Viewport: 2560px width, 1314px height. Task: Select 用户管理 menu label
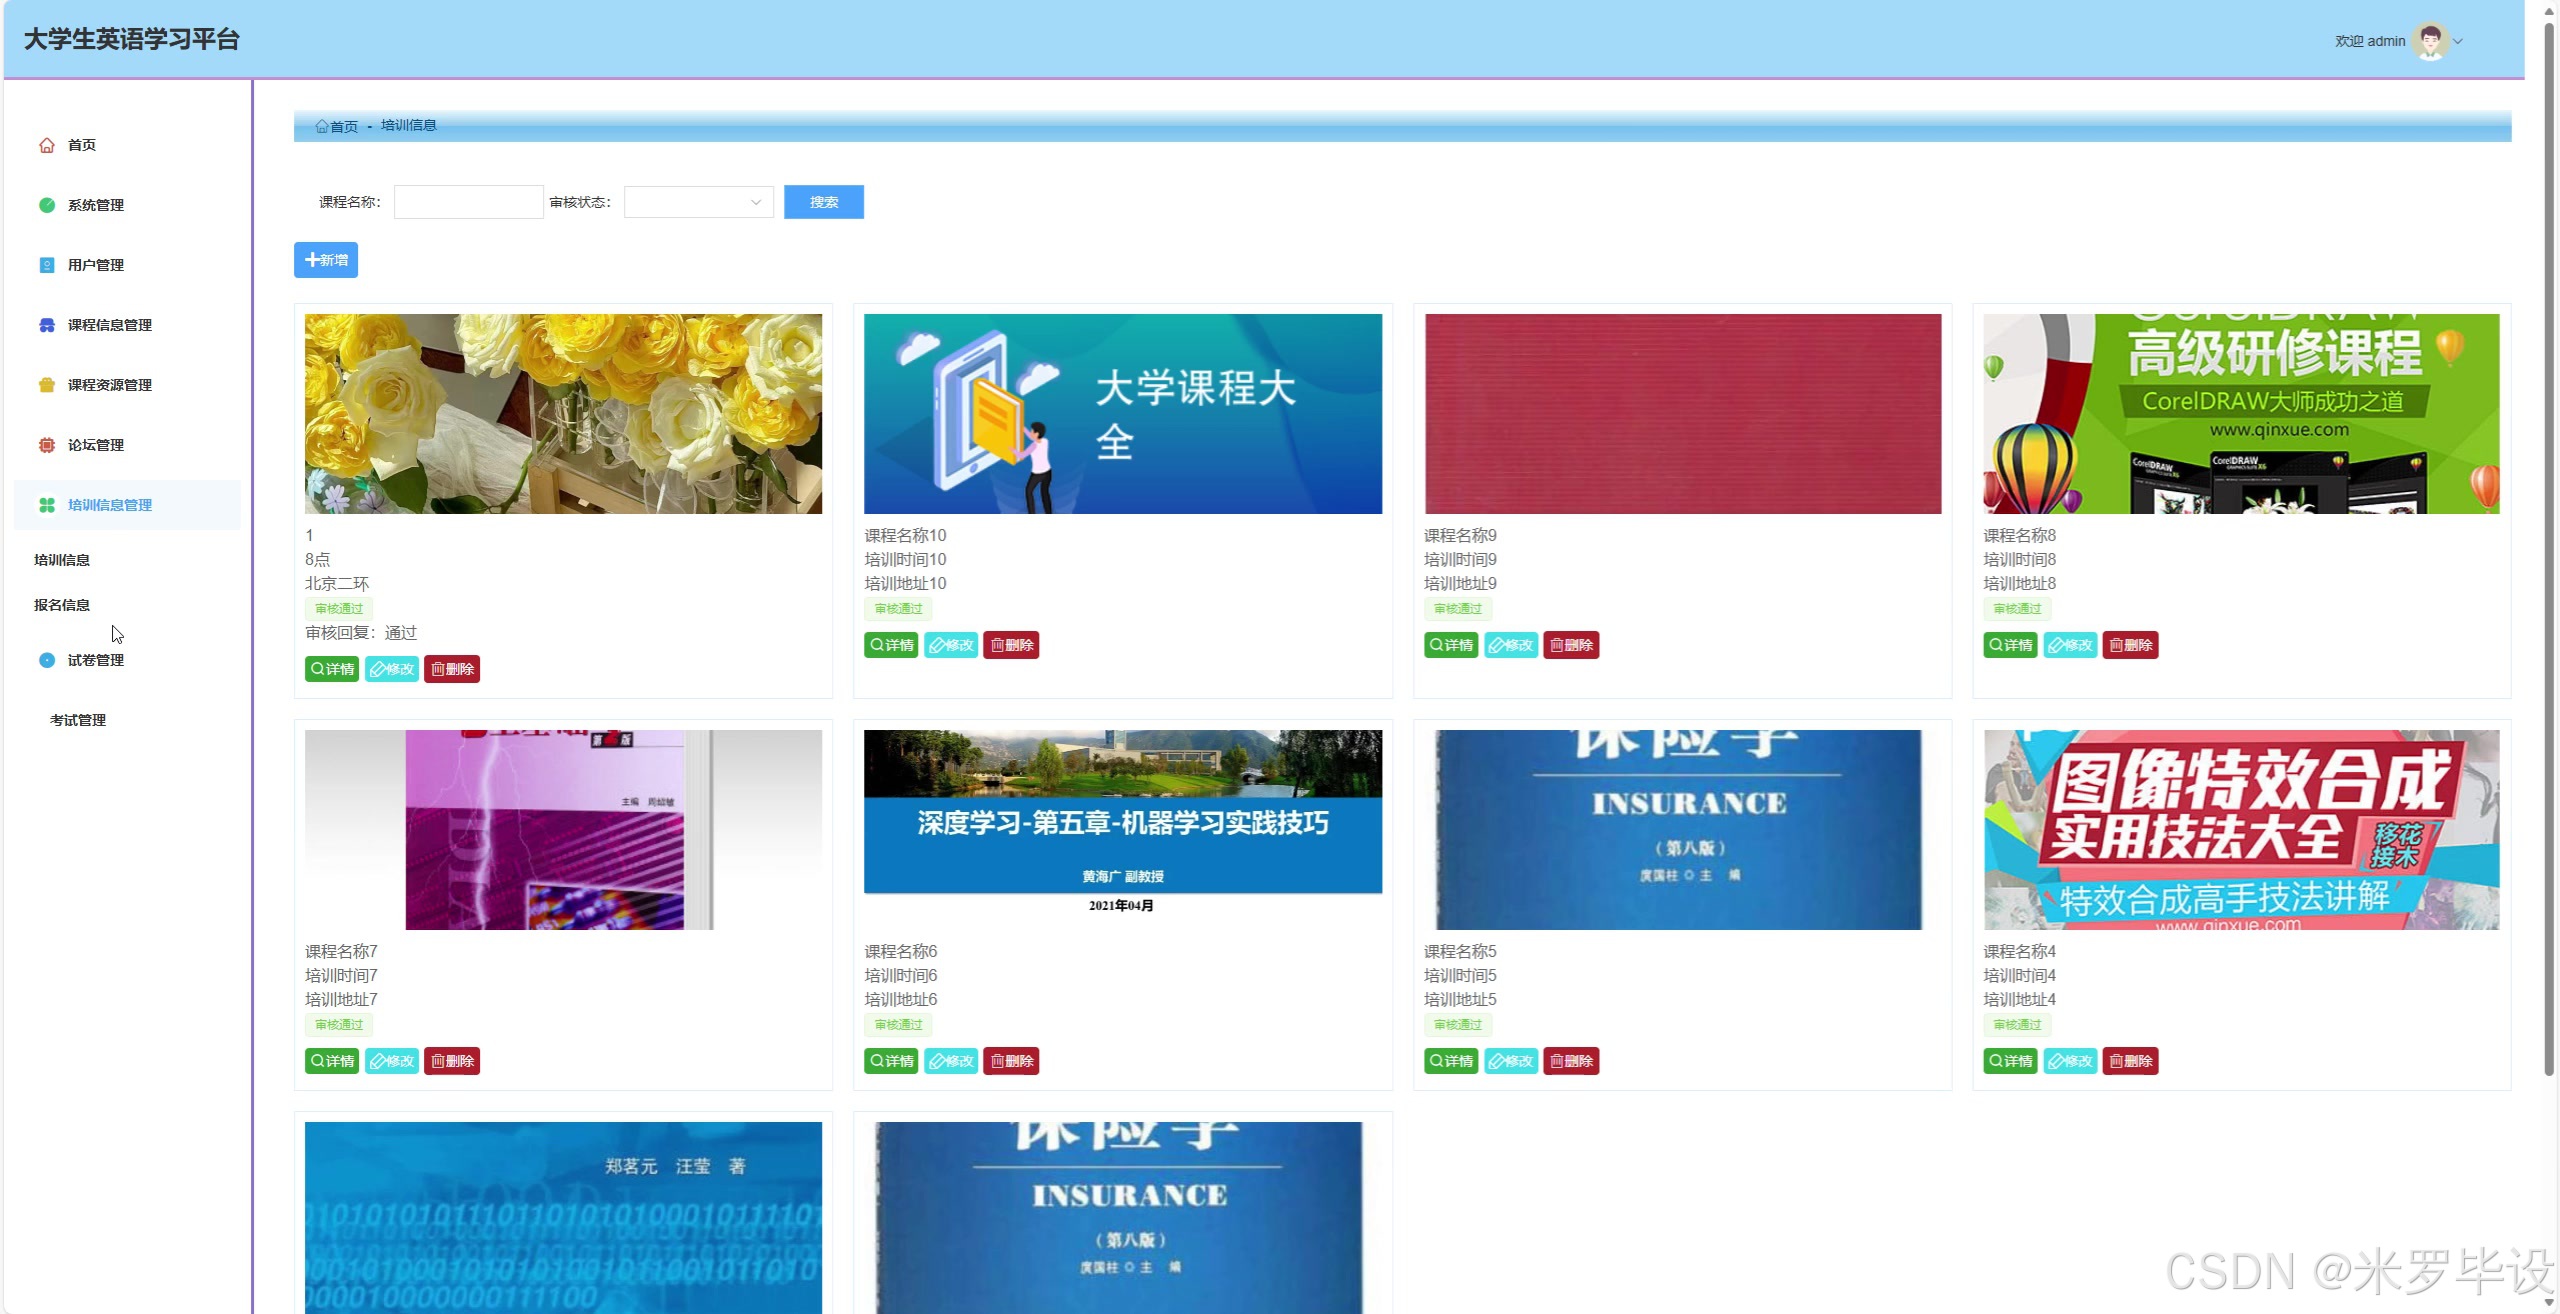96,266
